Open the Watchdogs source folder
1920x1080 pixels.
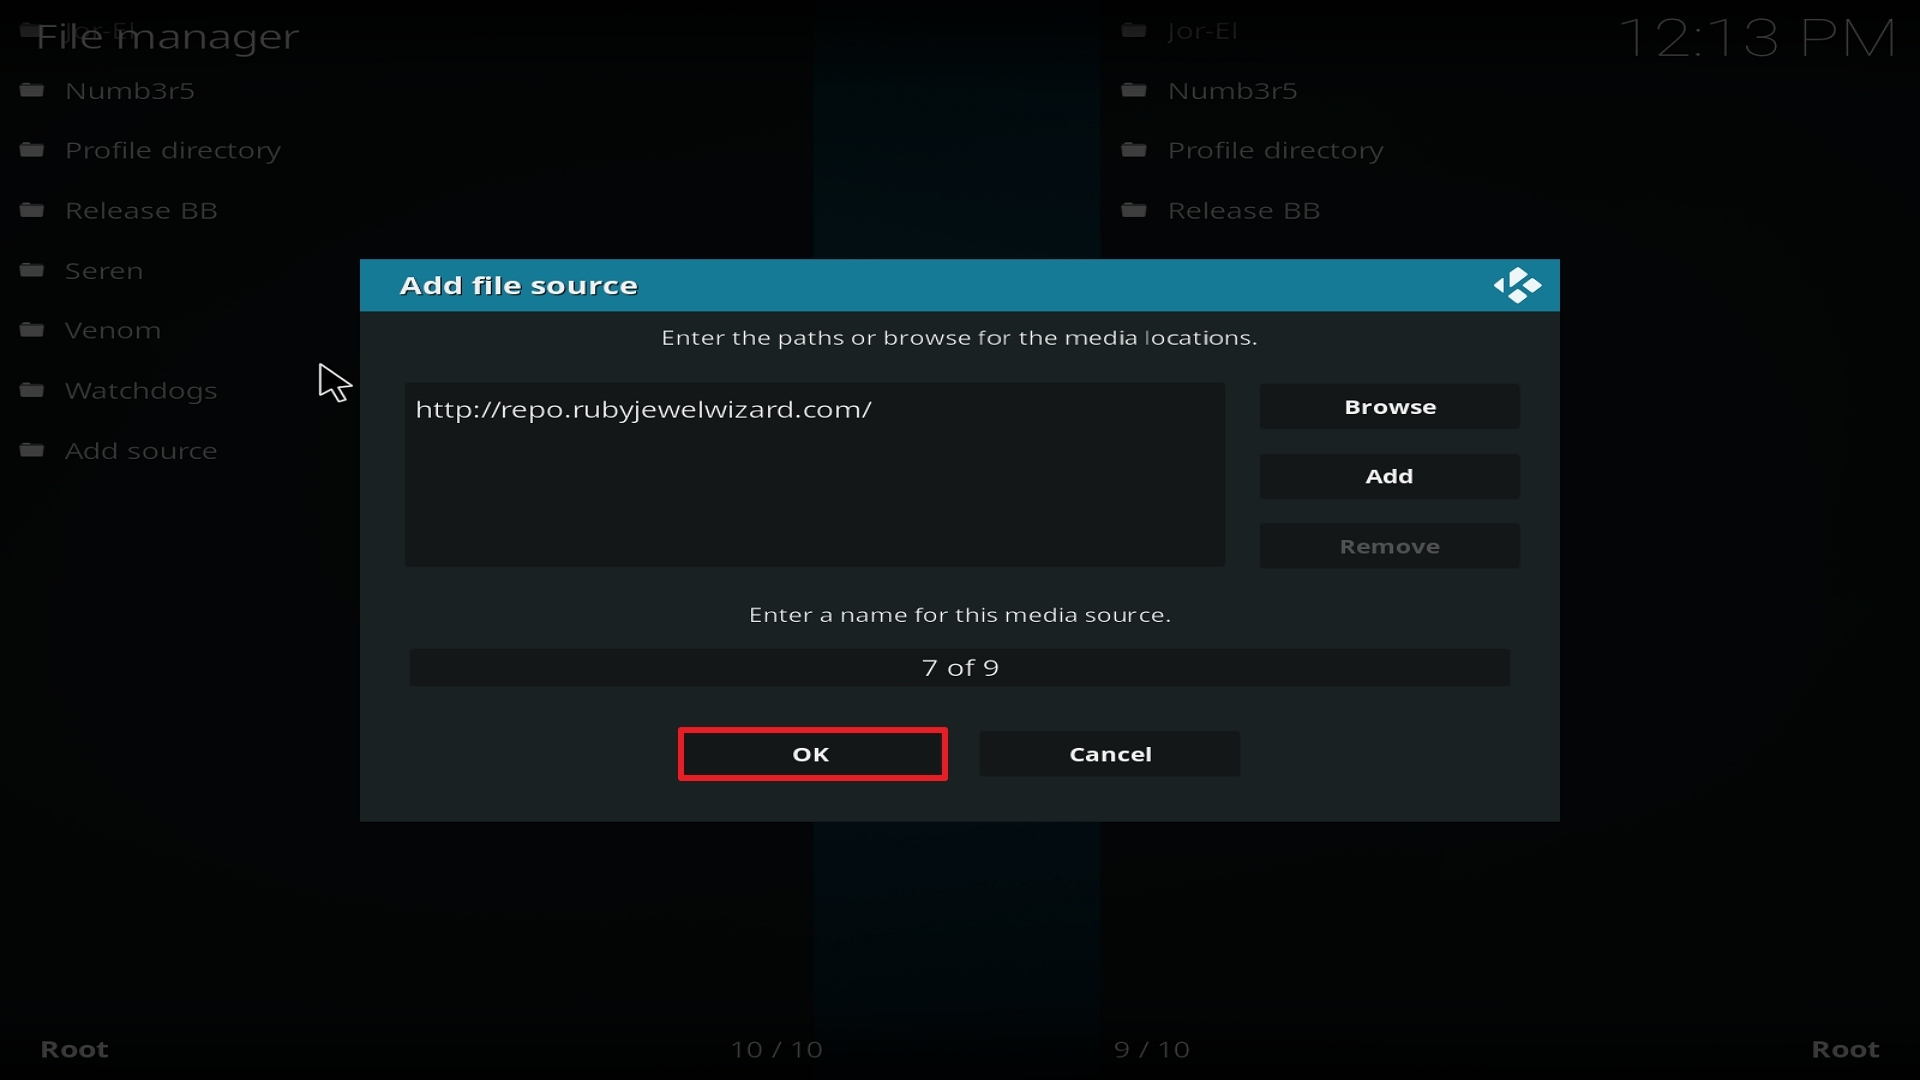click(x=141, y=391)
